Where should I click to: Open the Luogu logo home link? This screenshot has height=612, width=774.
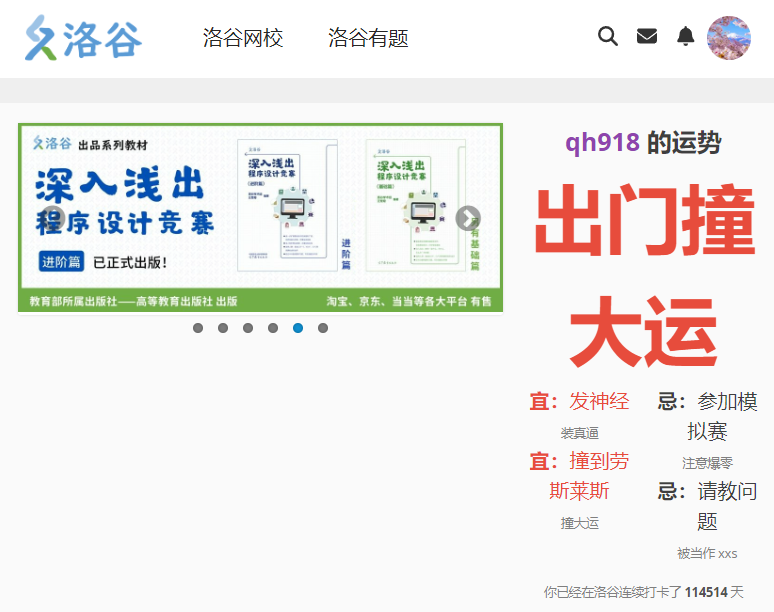click(83, 38)
